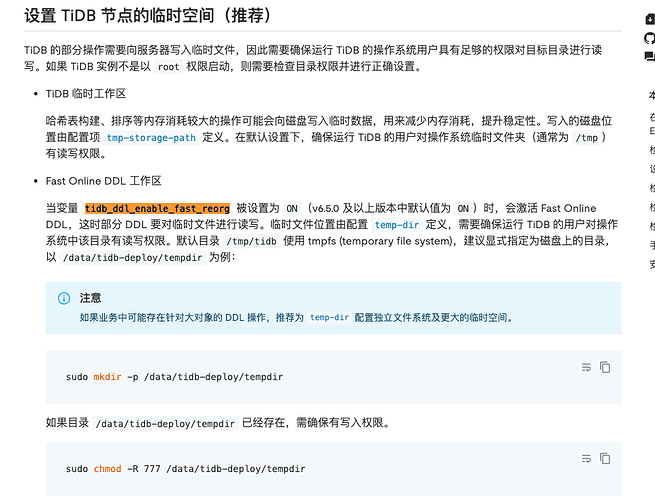Screen dimensions: 655x499
Task: Click the feedback chat icon at page edge
Action: coord(650,56)
